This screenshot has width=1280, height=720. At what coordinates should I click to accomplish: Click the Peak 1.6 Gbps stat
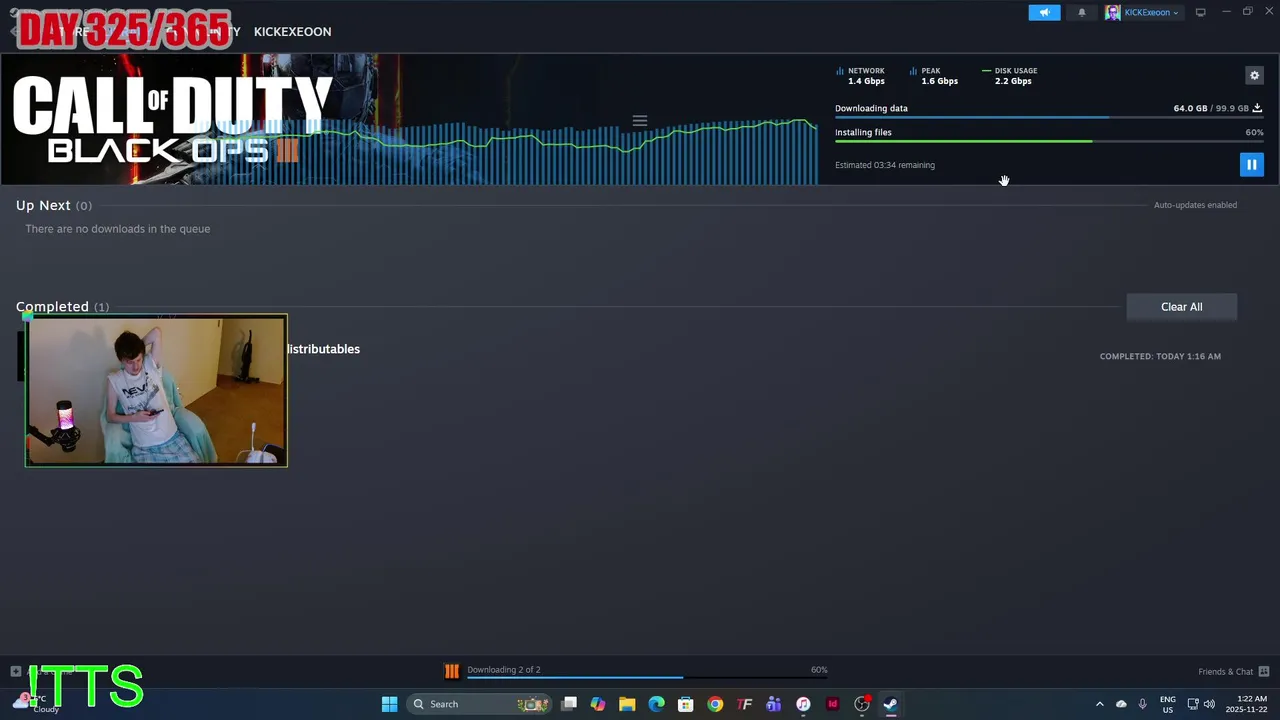click(x=934, y=76)
